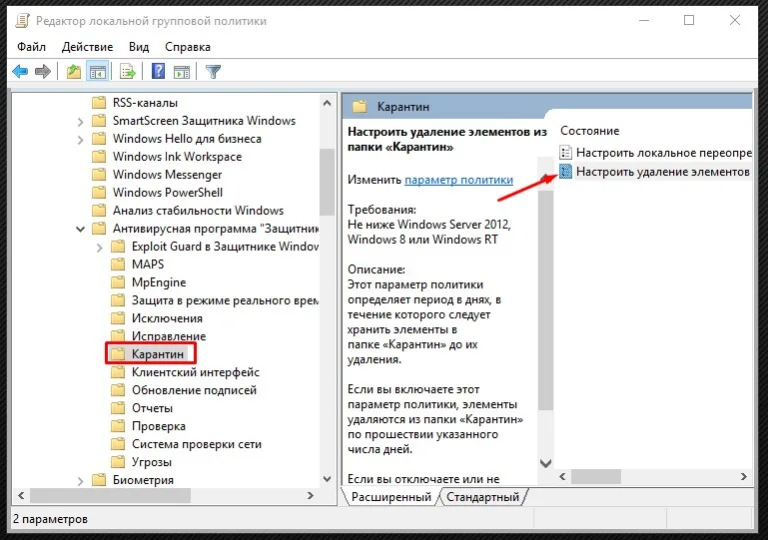768x540 pixels.
Task: Select the Проверка folder
Action: 159,426
